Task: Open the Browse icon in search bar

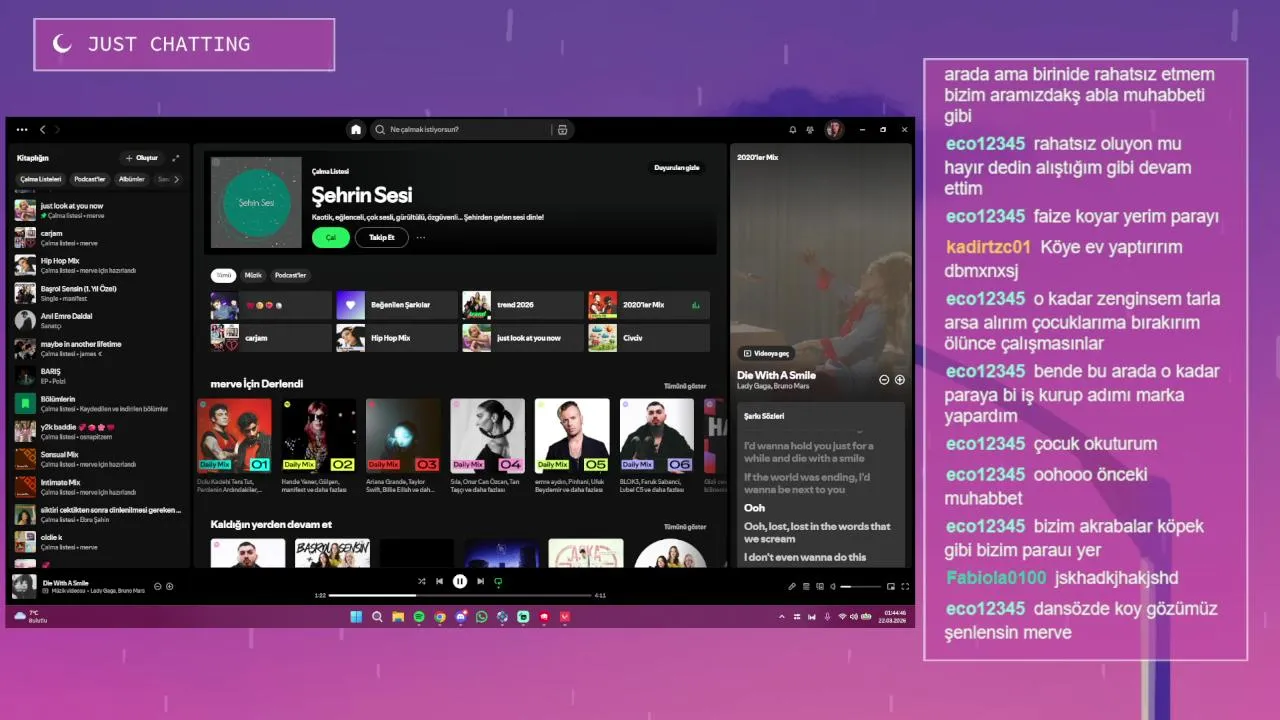Action: coord(562,129)
